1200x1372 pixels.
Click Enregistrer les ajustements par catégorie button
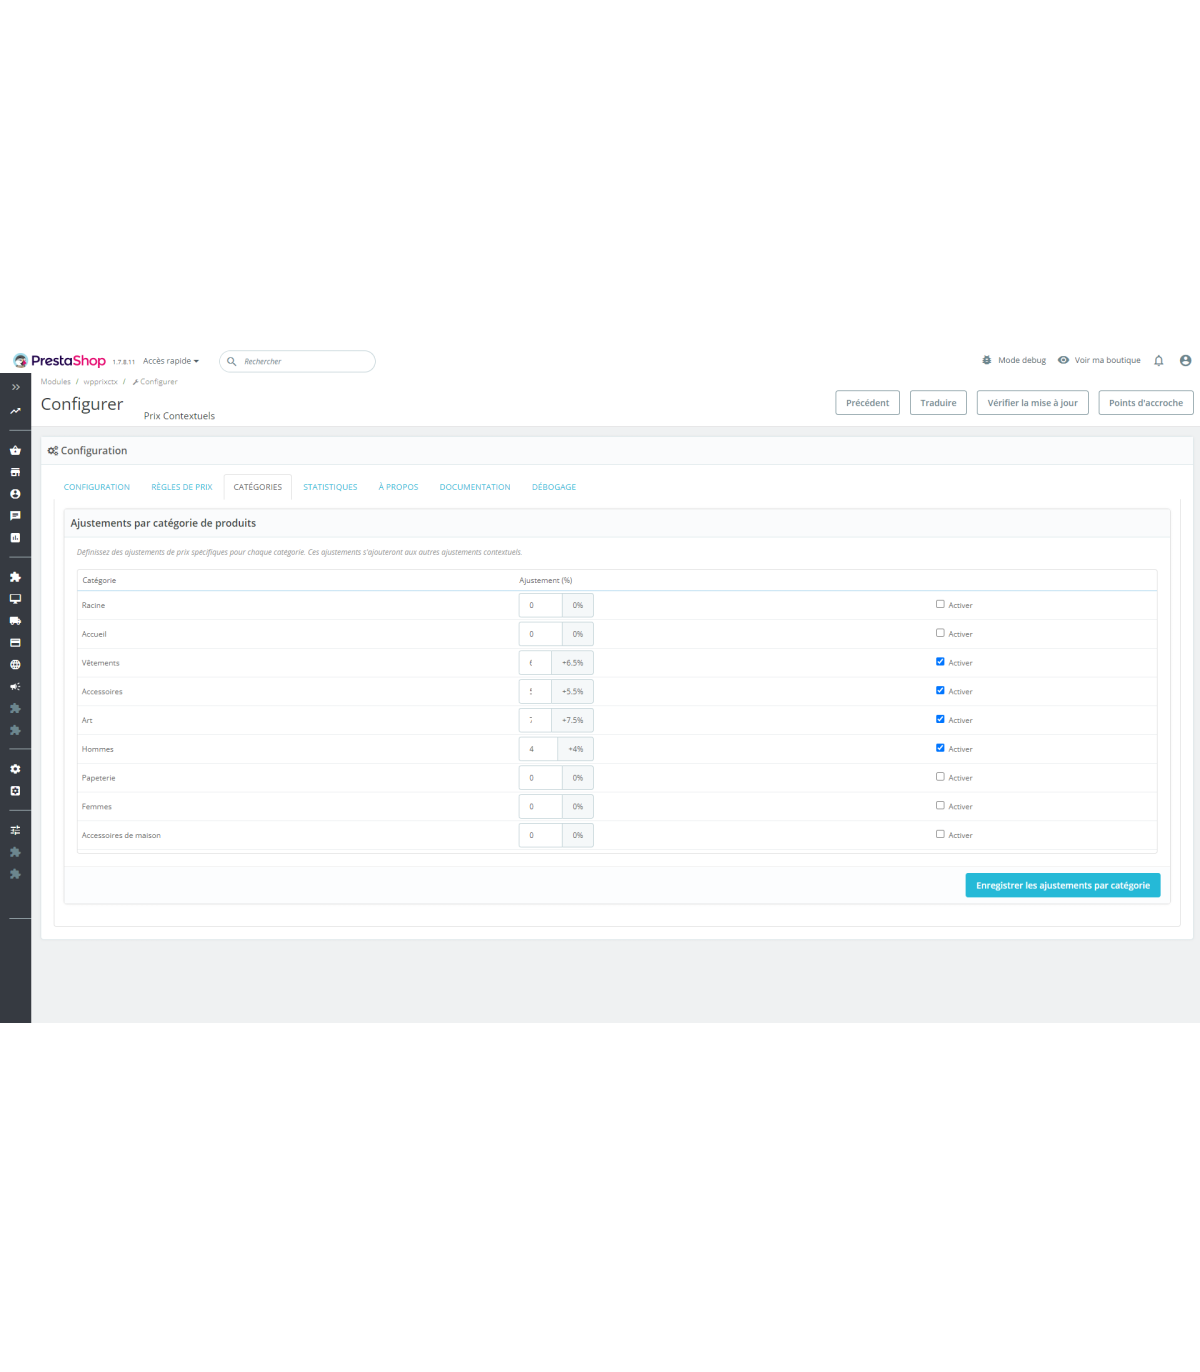1062,885
